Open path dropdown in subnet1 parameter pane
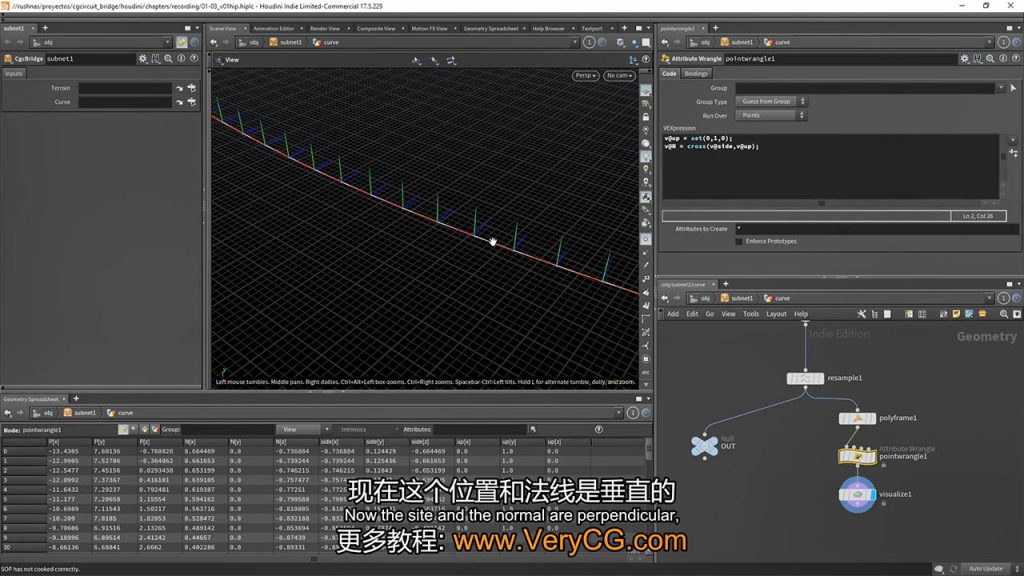This screenshot has width=1024, height=576. click(x=167, y=42)
